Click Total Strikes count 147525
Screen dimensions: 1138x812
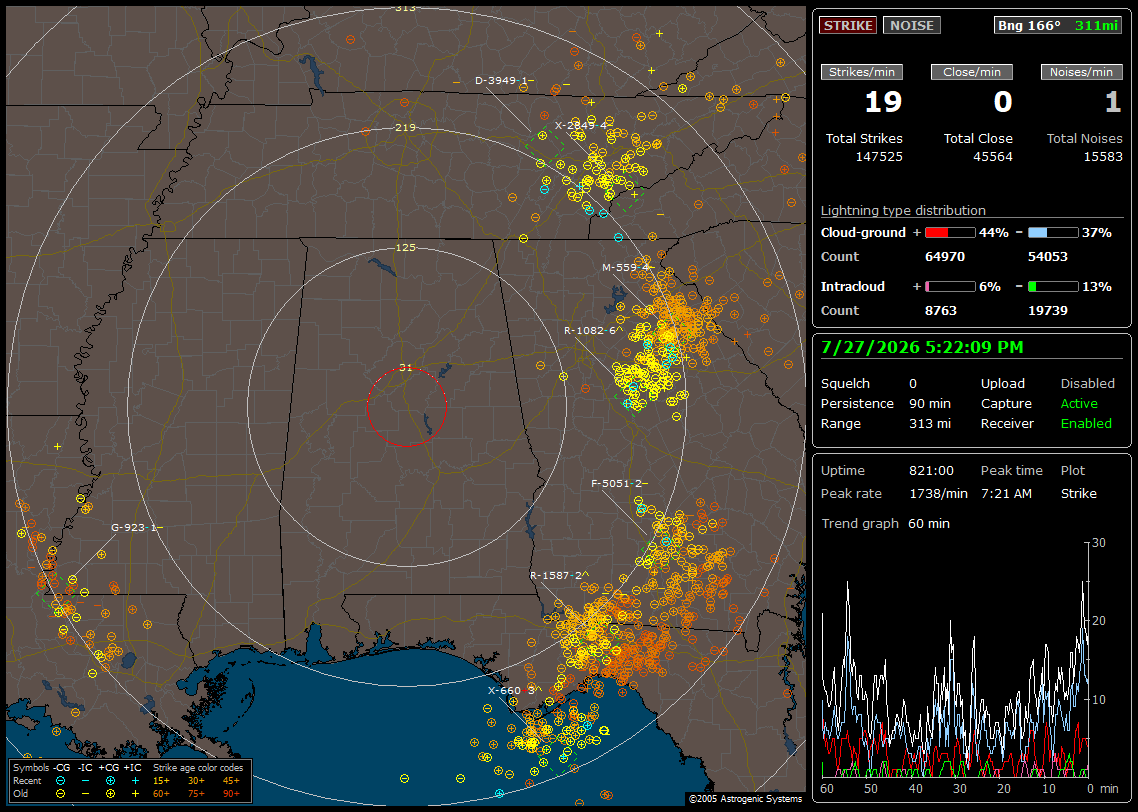(879, 157)
